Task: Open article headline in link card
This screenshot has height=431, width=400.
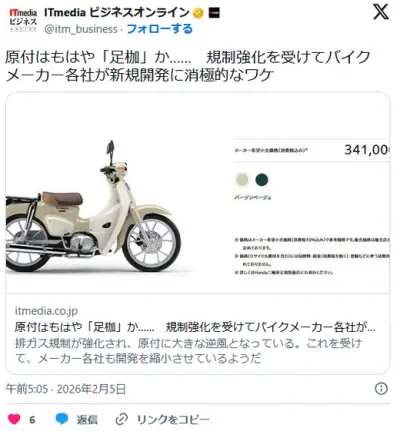Action: [195, 327]
